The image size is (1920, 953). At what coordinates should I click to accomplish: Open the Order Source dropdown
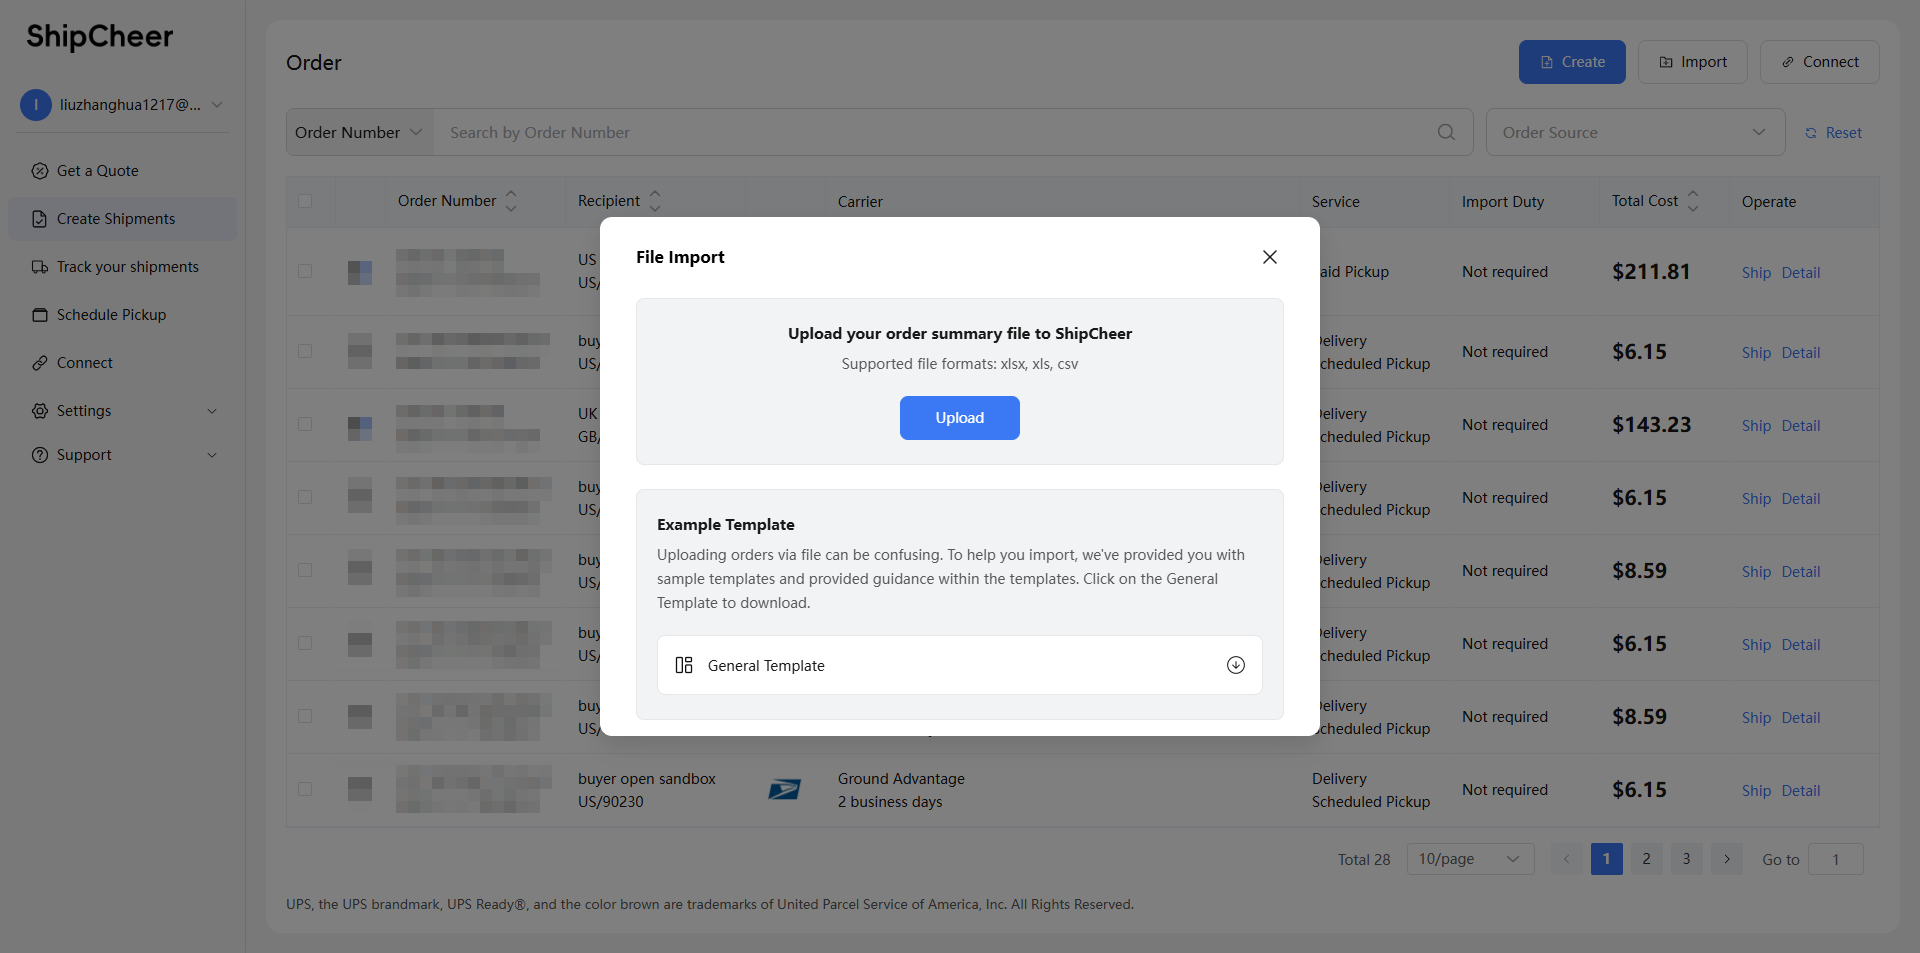1635,132
